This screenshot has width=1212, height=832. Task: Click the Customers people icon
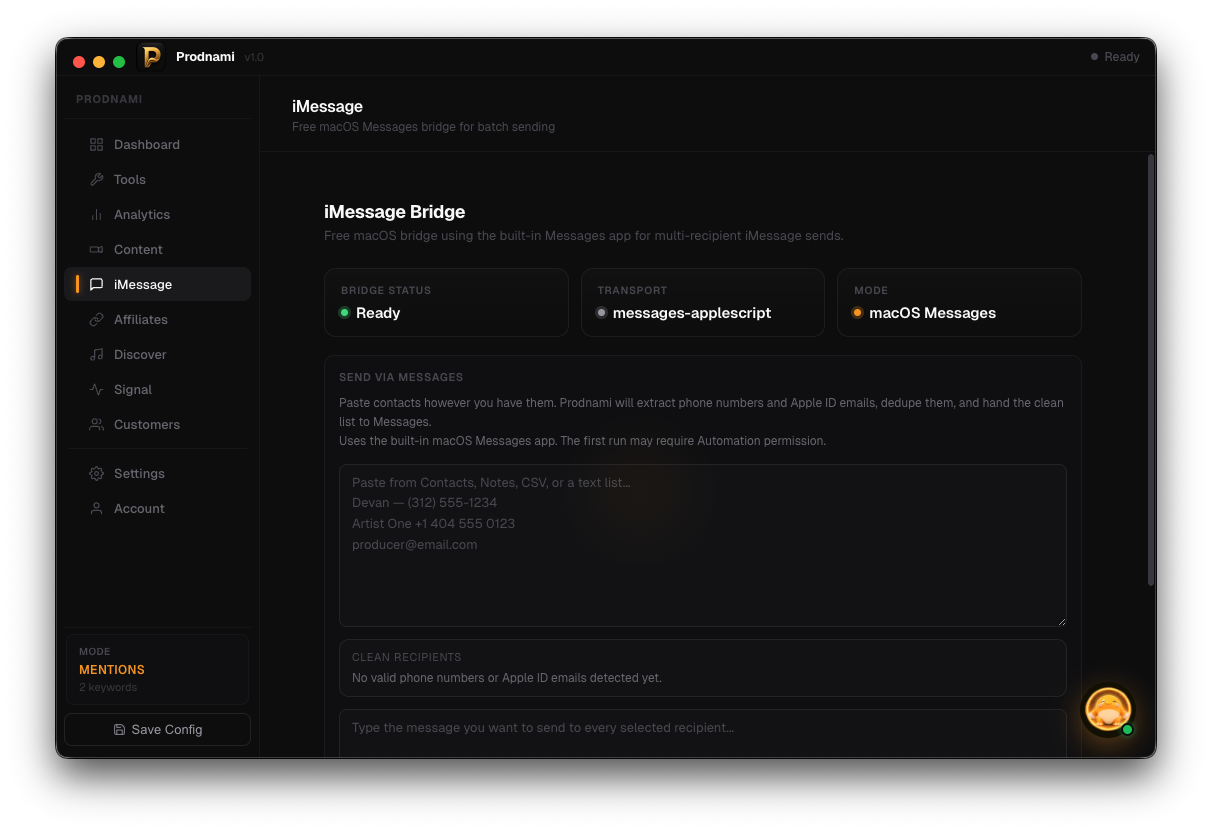click(96, 425)
